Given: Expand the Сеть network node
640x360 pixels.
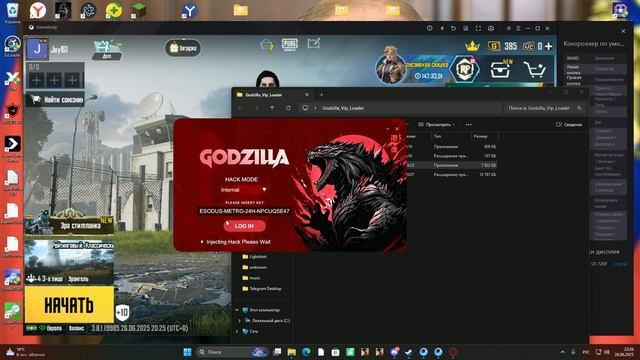Looking at the screenshot, I should (x=237, y=331).
